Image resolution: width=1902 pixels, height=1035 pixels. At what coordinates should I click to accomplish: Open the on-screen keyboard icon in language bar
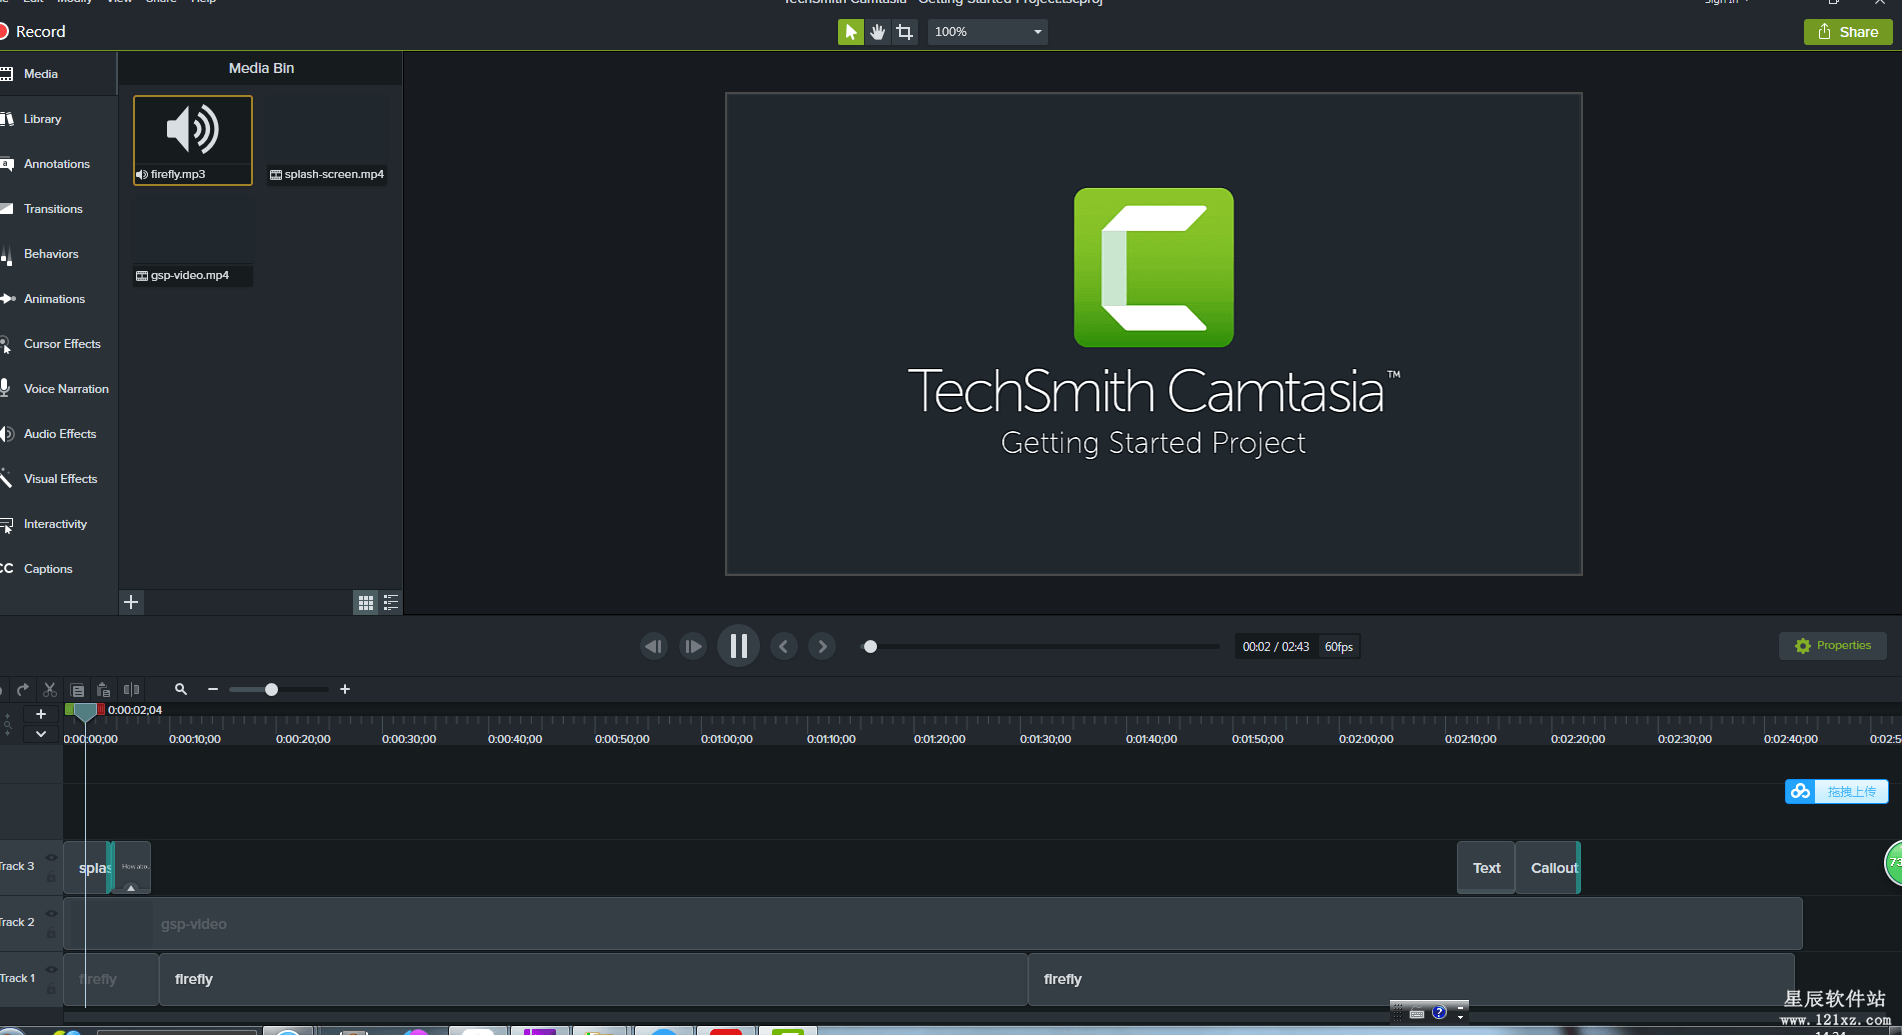tap(1417, 1013)
